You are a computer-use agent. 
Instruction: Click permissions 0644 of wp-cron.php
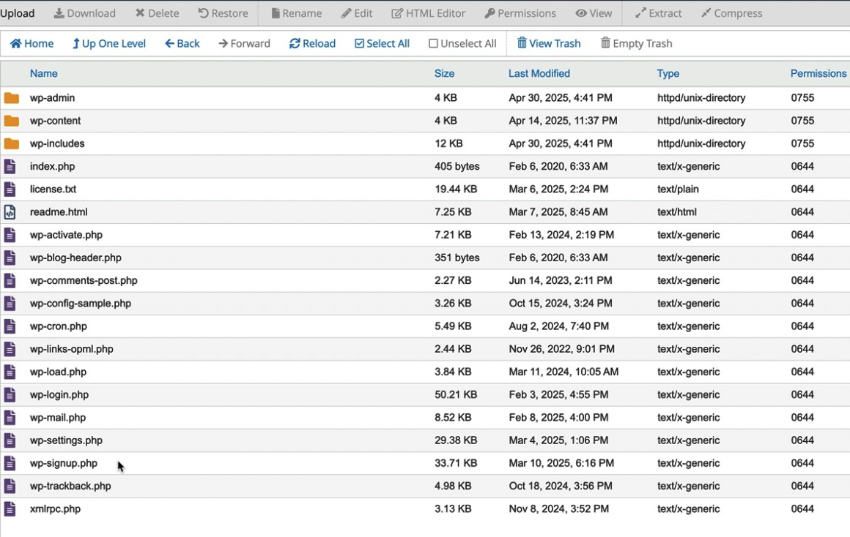coord(802,326)
